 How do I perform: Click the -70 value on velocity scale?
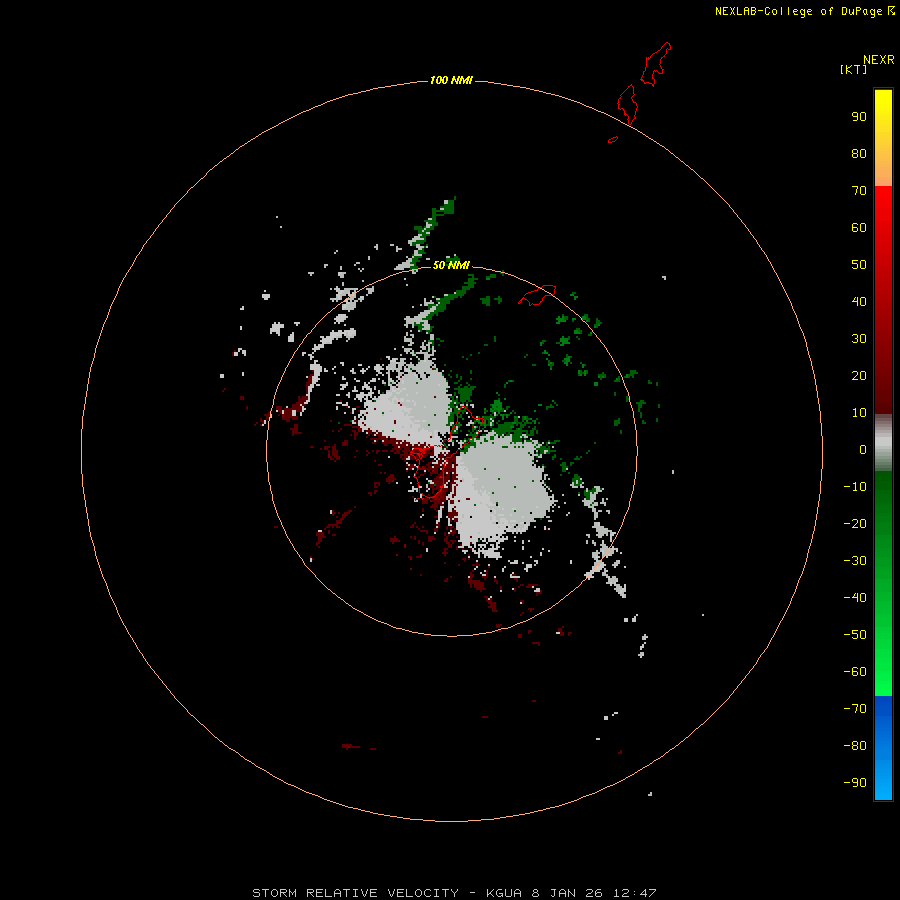(x=855, y=708)
